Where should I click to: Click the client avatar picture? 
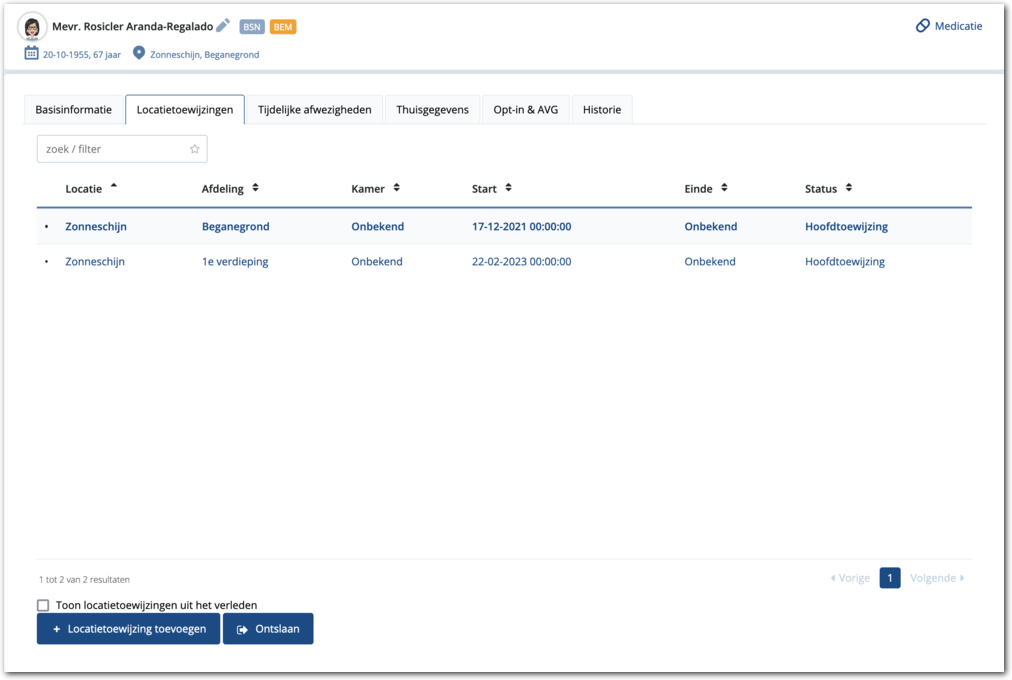(33, 27)
